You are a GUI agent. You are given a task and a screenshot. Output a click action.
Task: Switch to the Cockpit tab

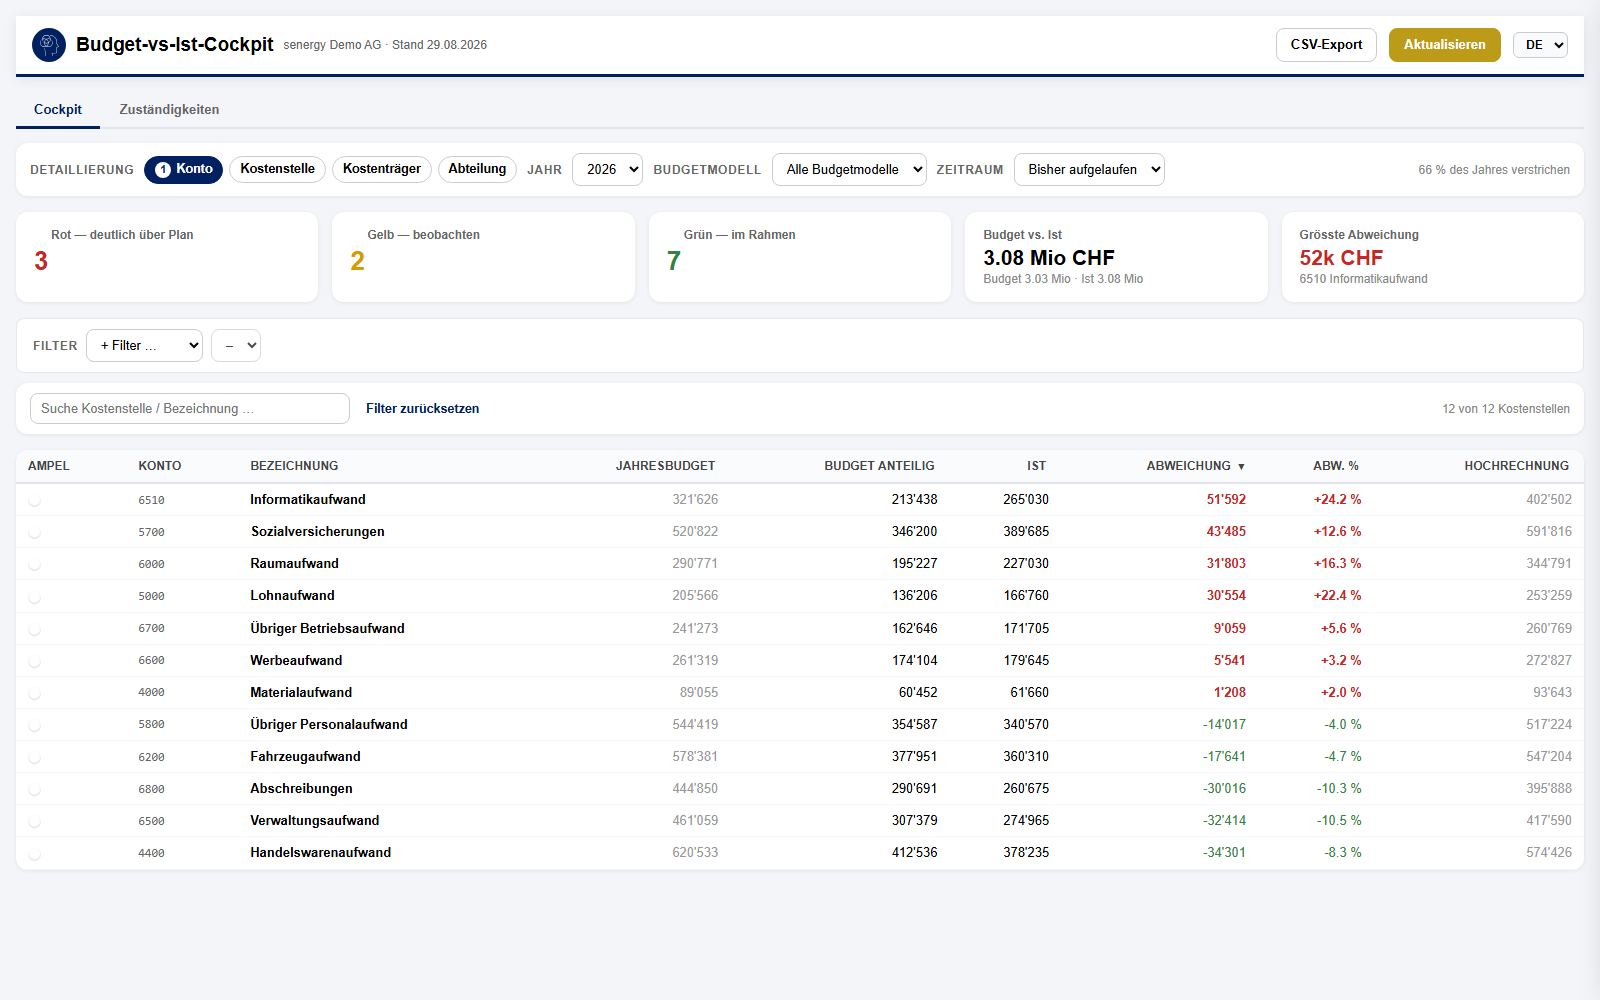click(58, 110)
